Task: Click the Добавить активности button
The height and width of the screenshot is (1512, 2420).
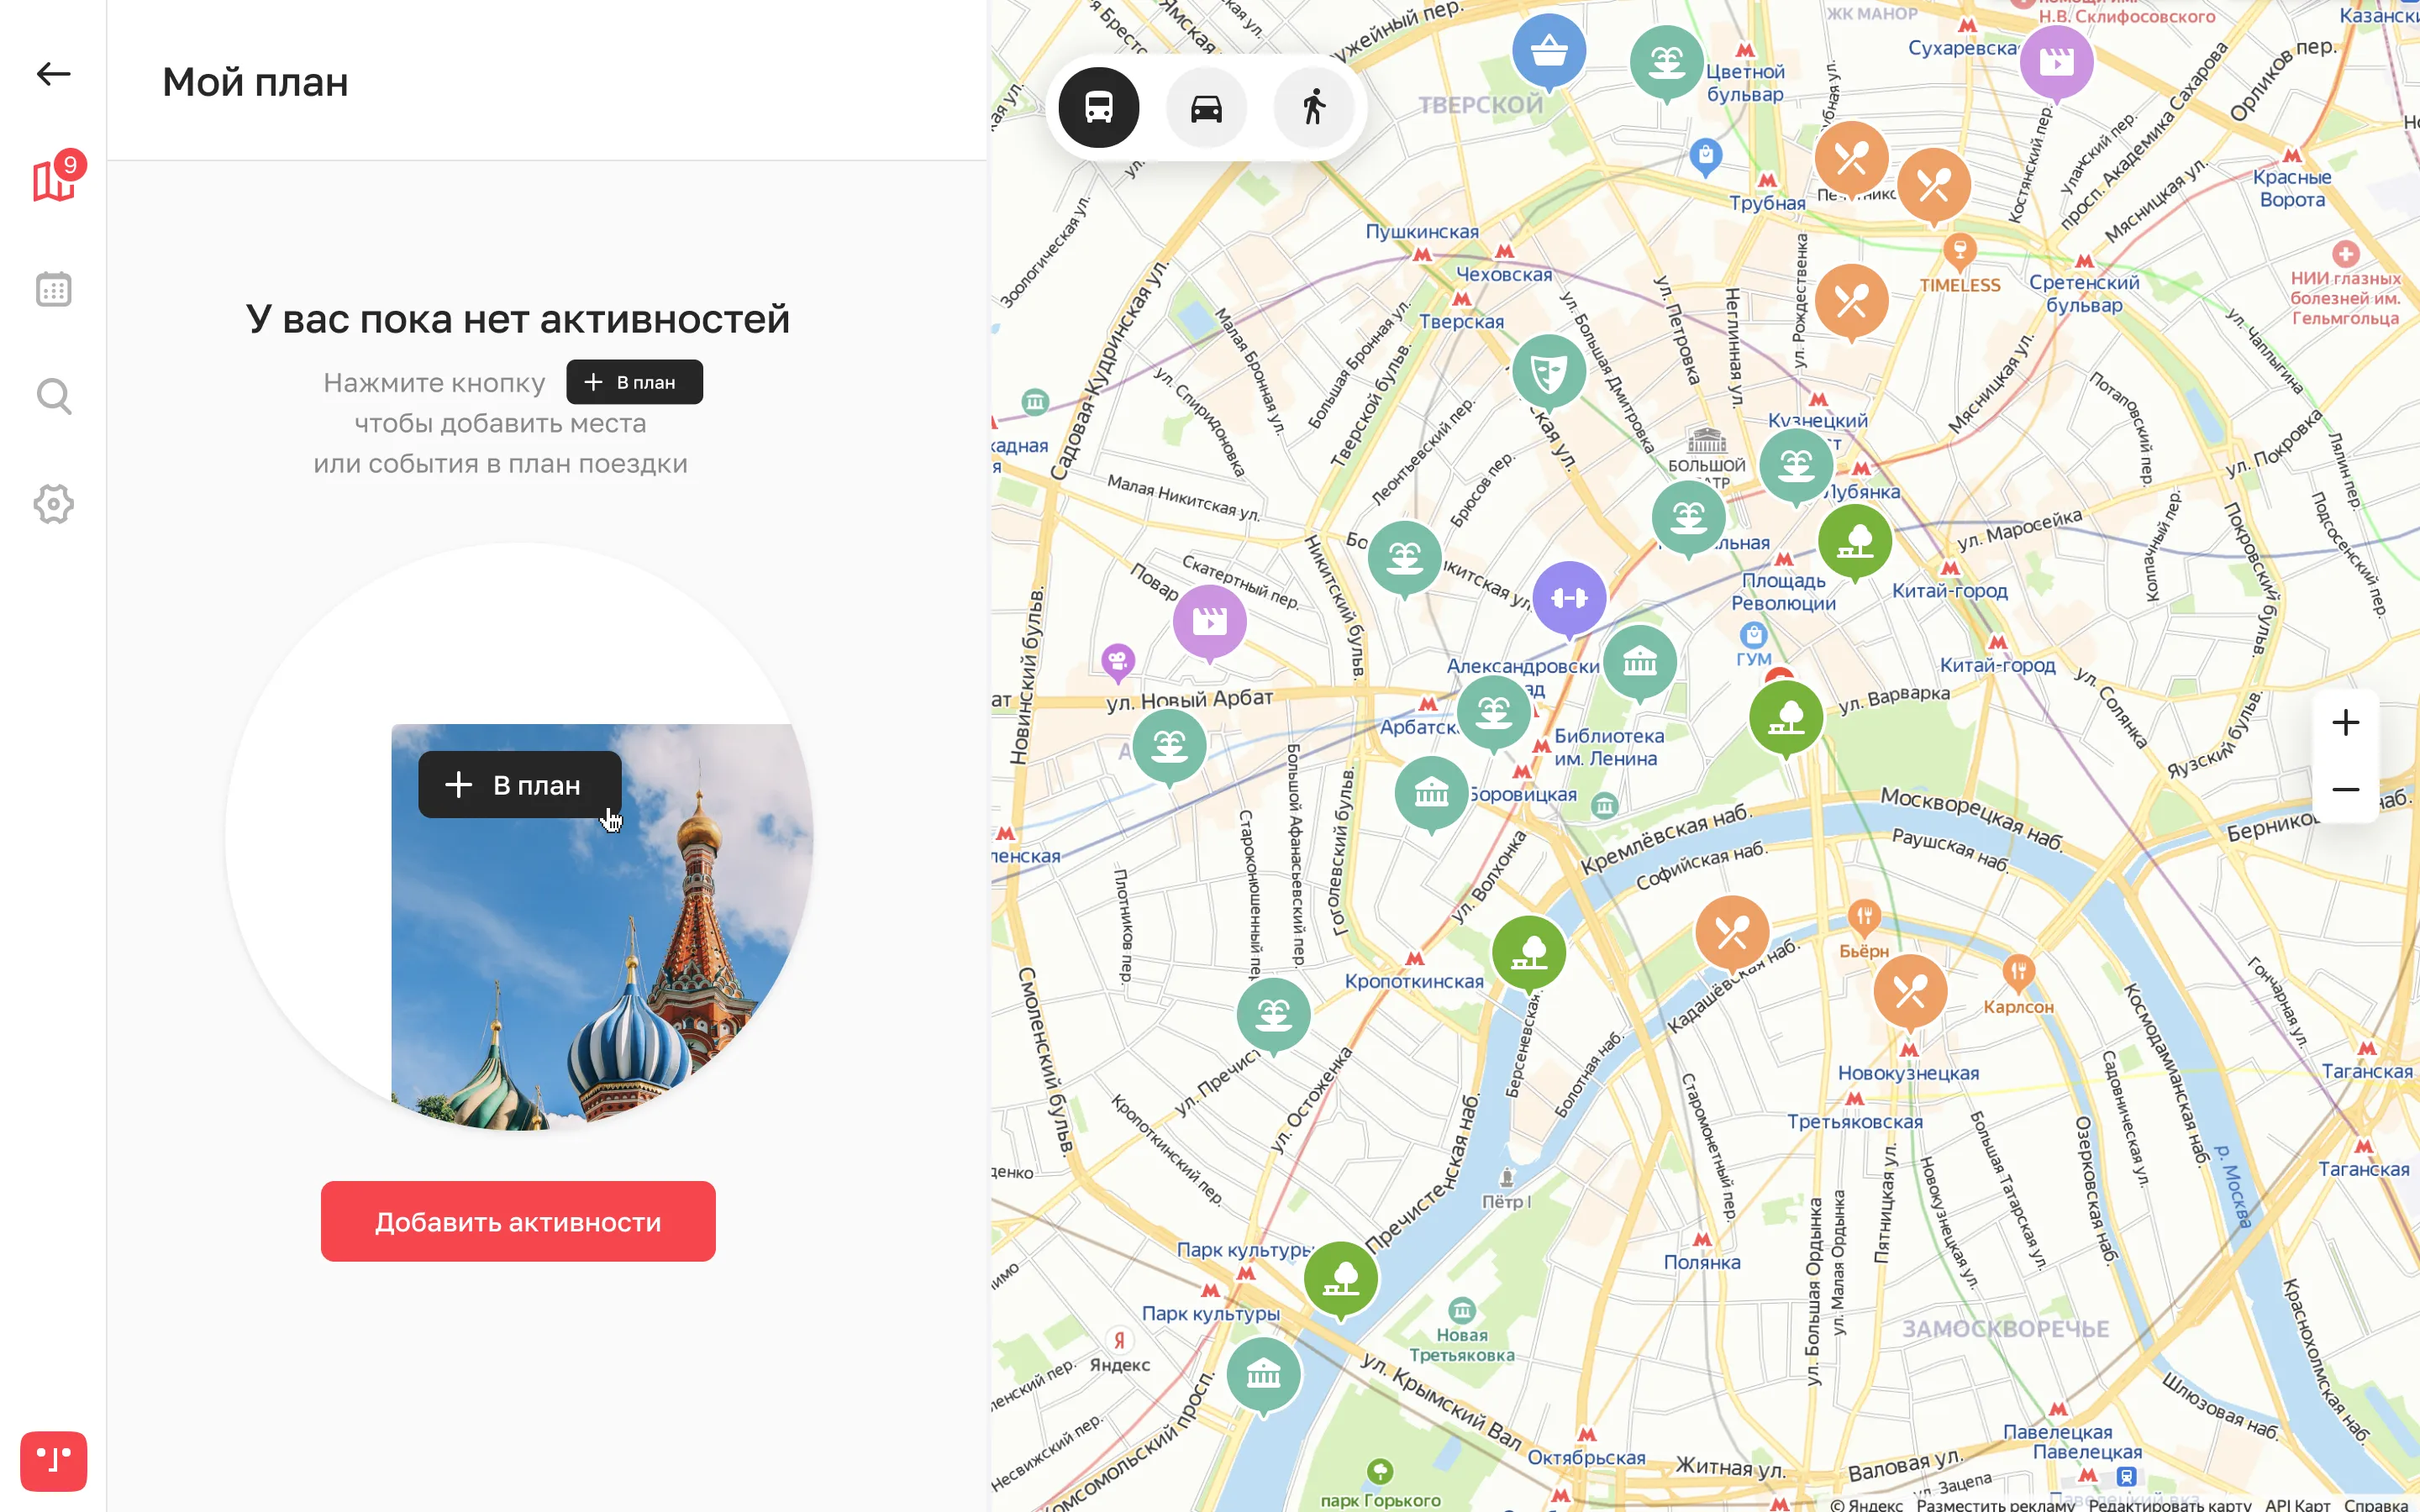Action: (518, 1221)
